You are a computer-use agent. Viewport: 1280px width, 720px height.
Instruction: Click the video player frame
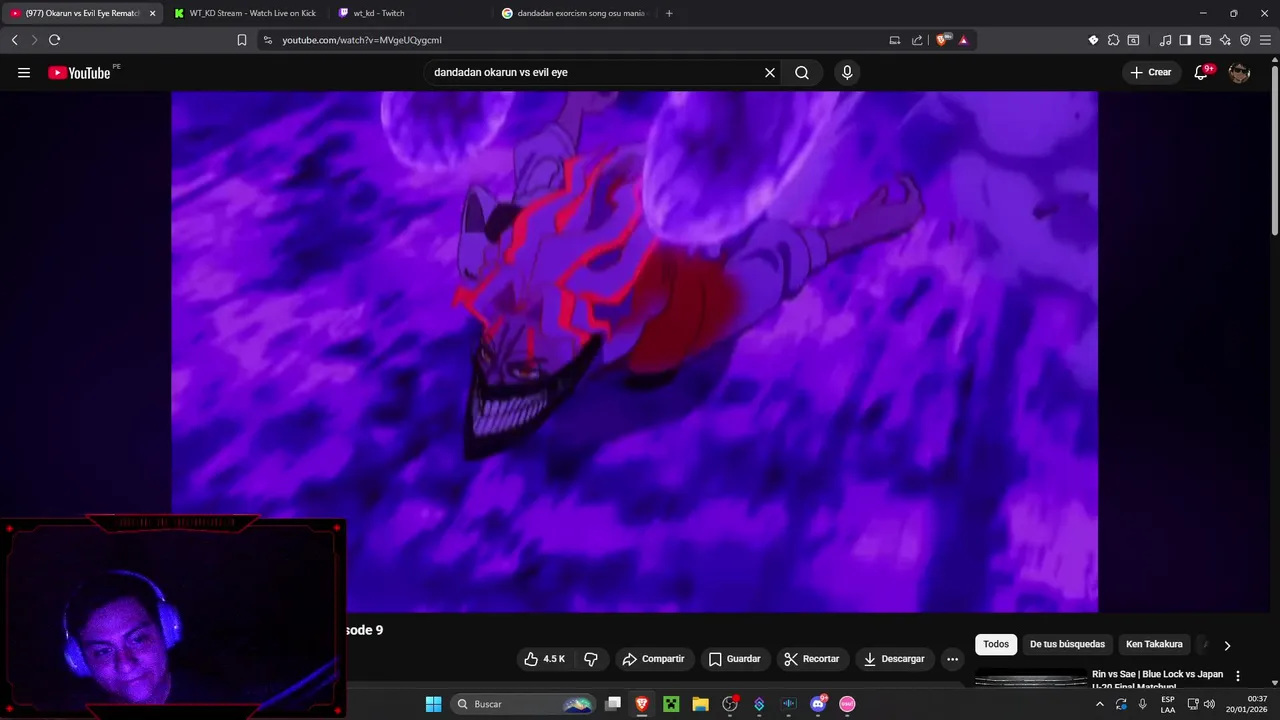click(634, 352)
